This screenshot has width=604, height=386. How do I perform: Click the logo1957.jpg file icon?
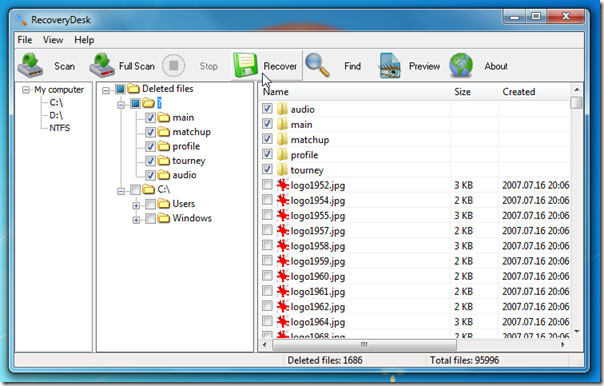click(283, 231)
